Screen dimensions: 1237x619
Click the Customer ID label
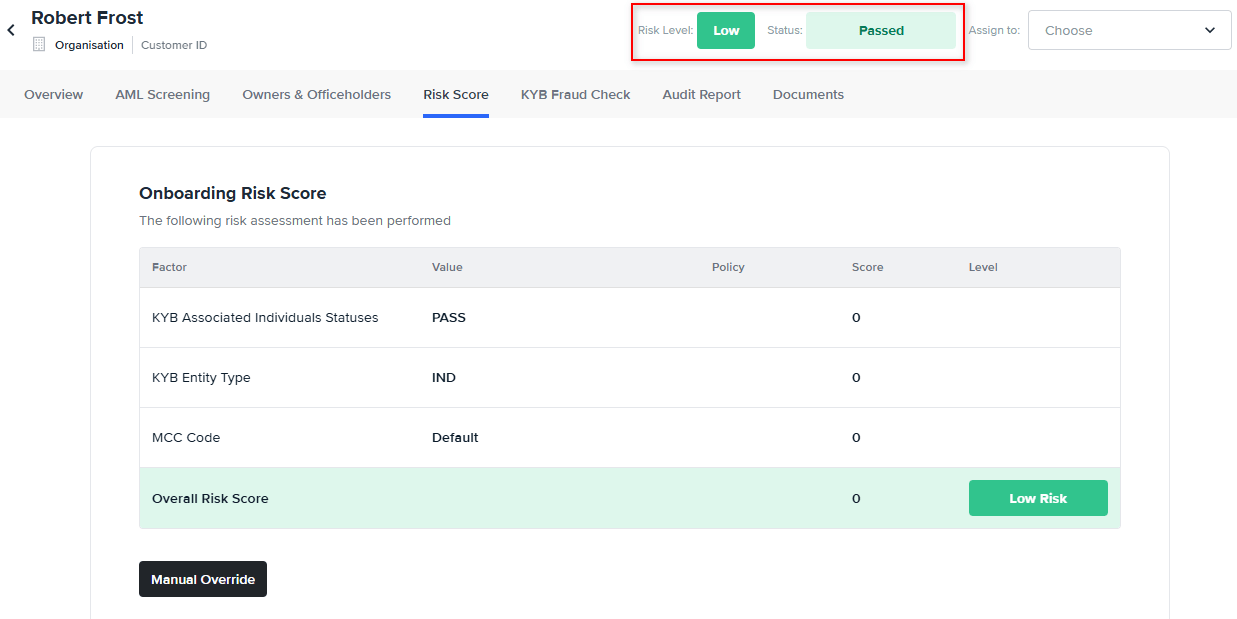(x=174, y=45)
